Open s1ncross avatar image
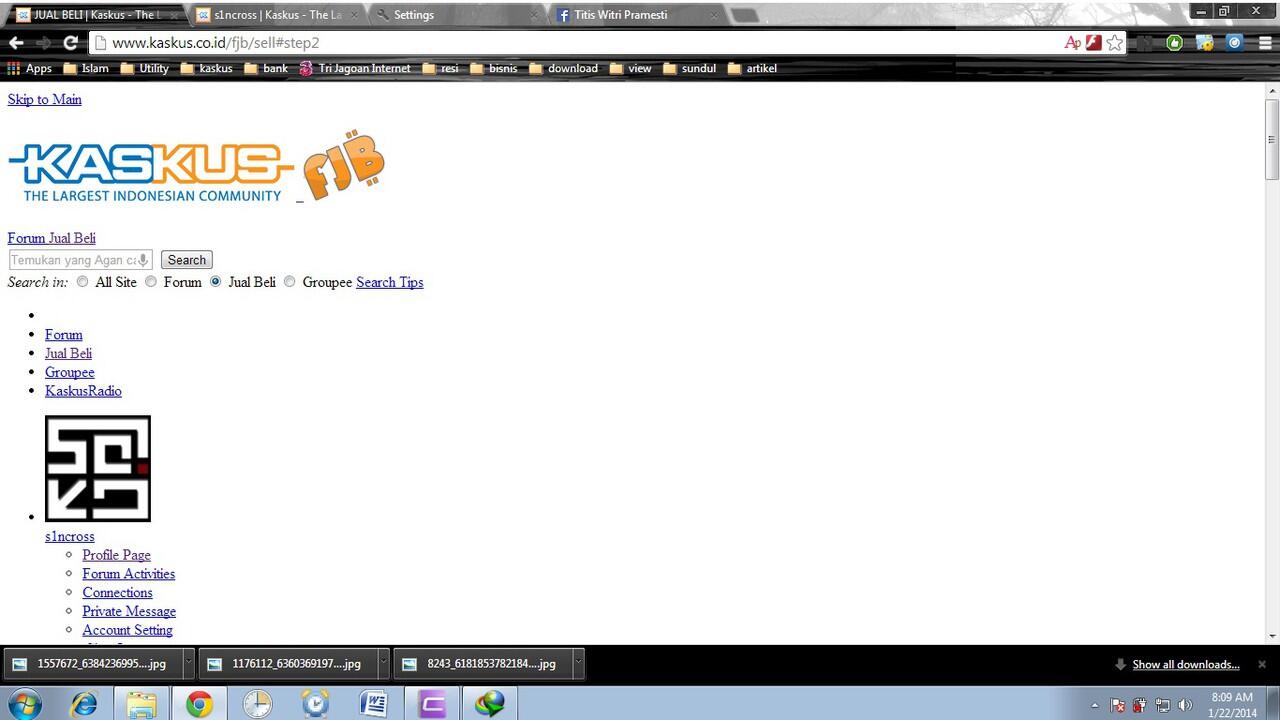 (x=98, y=469)
